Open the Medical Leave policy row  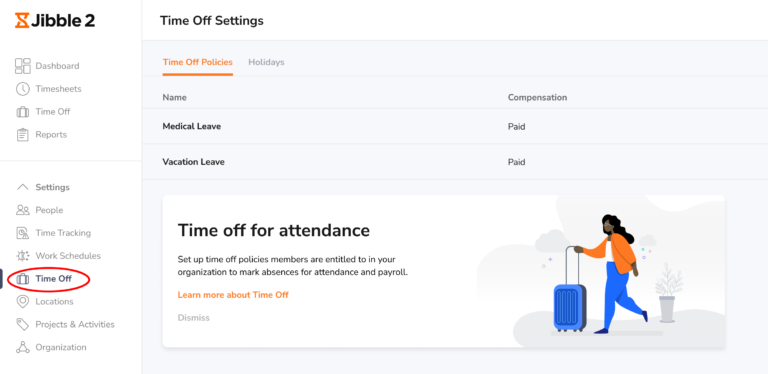[x=455, y=126]
